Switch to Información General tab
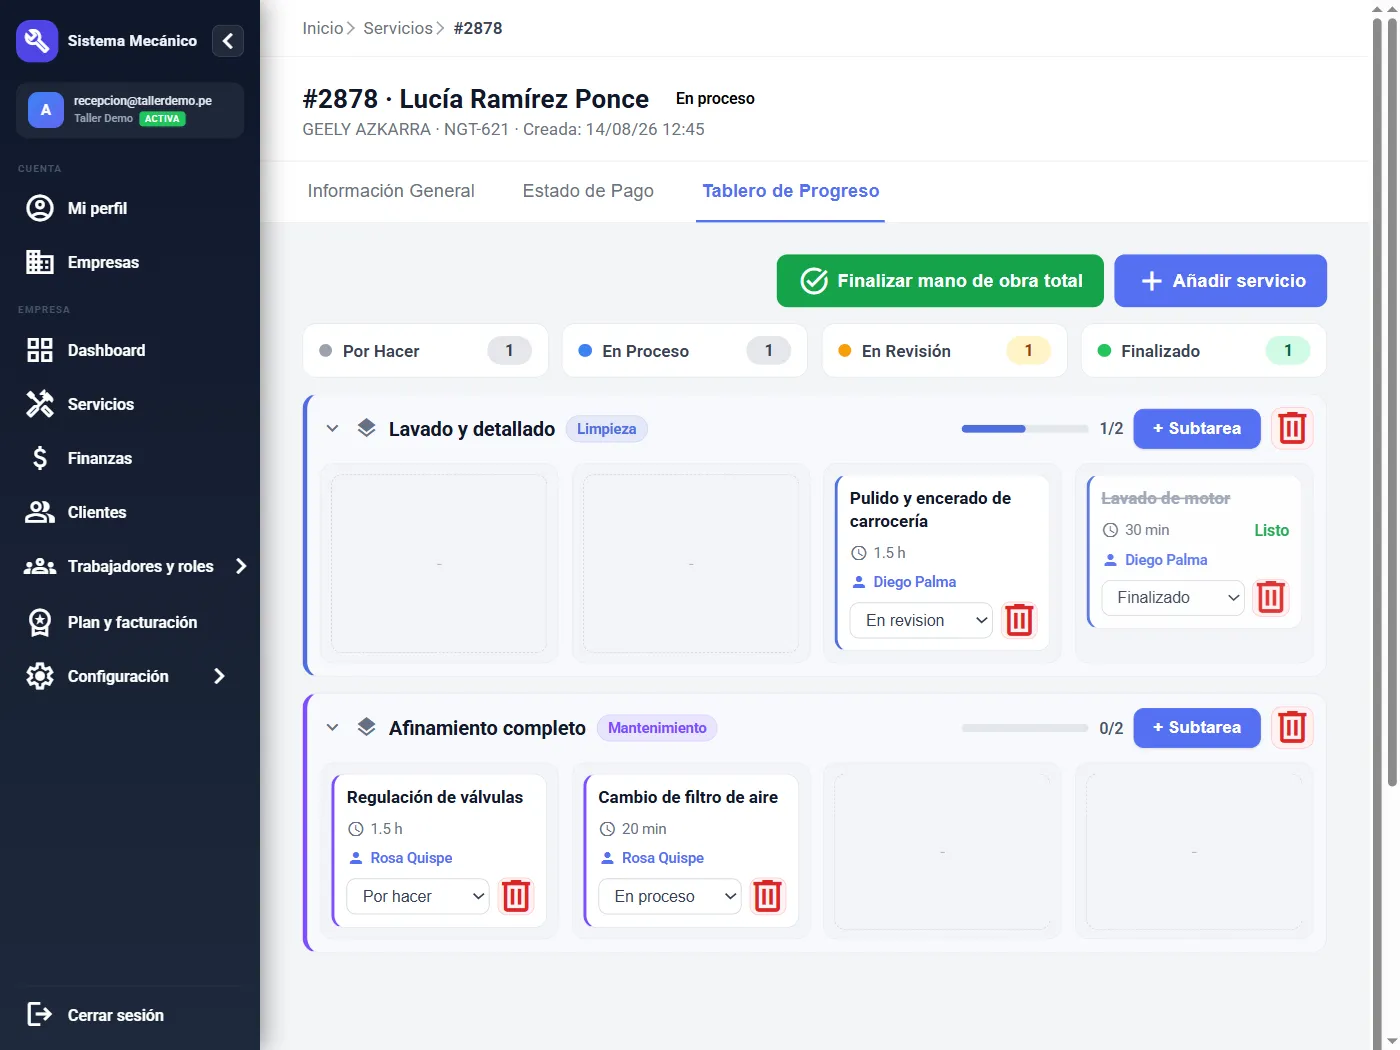 391,191
